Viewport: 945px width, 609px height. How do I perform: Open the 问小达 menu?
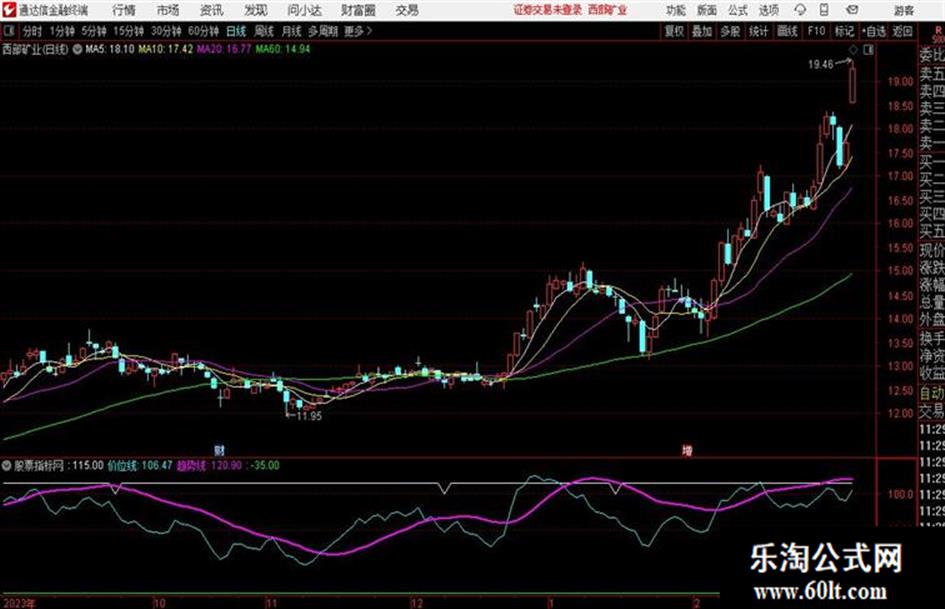tap(305, 10)
